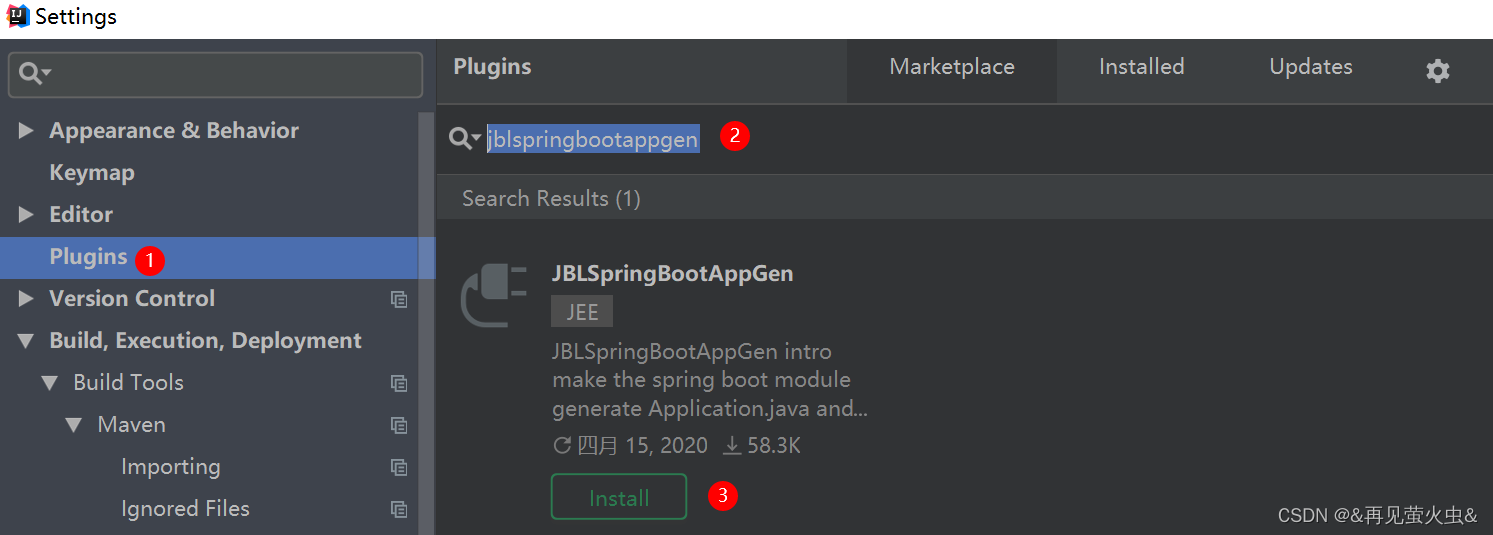Viewport: 1493px width, 535px height.
Task: Collapse the Maven tree arrow
Action: pyautogui.click(x=74, y=425)
